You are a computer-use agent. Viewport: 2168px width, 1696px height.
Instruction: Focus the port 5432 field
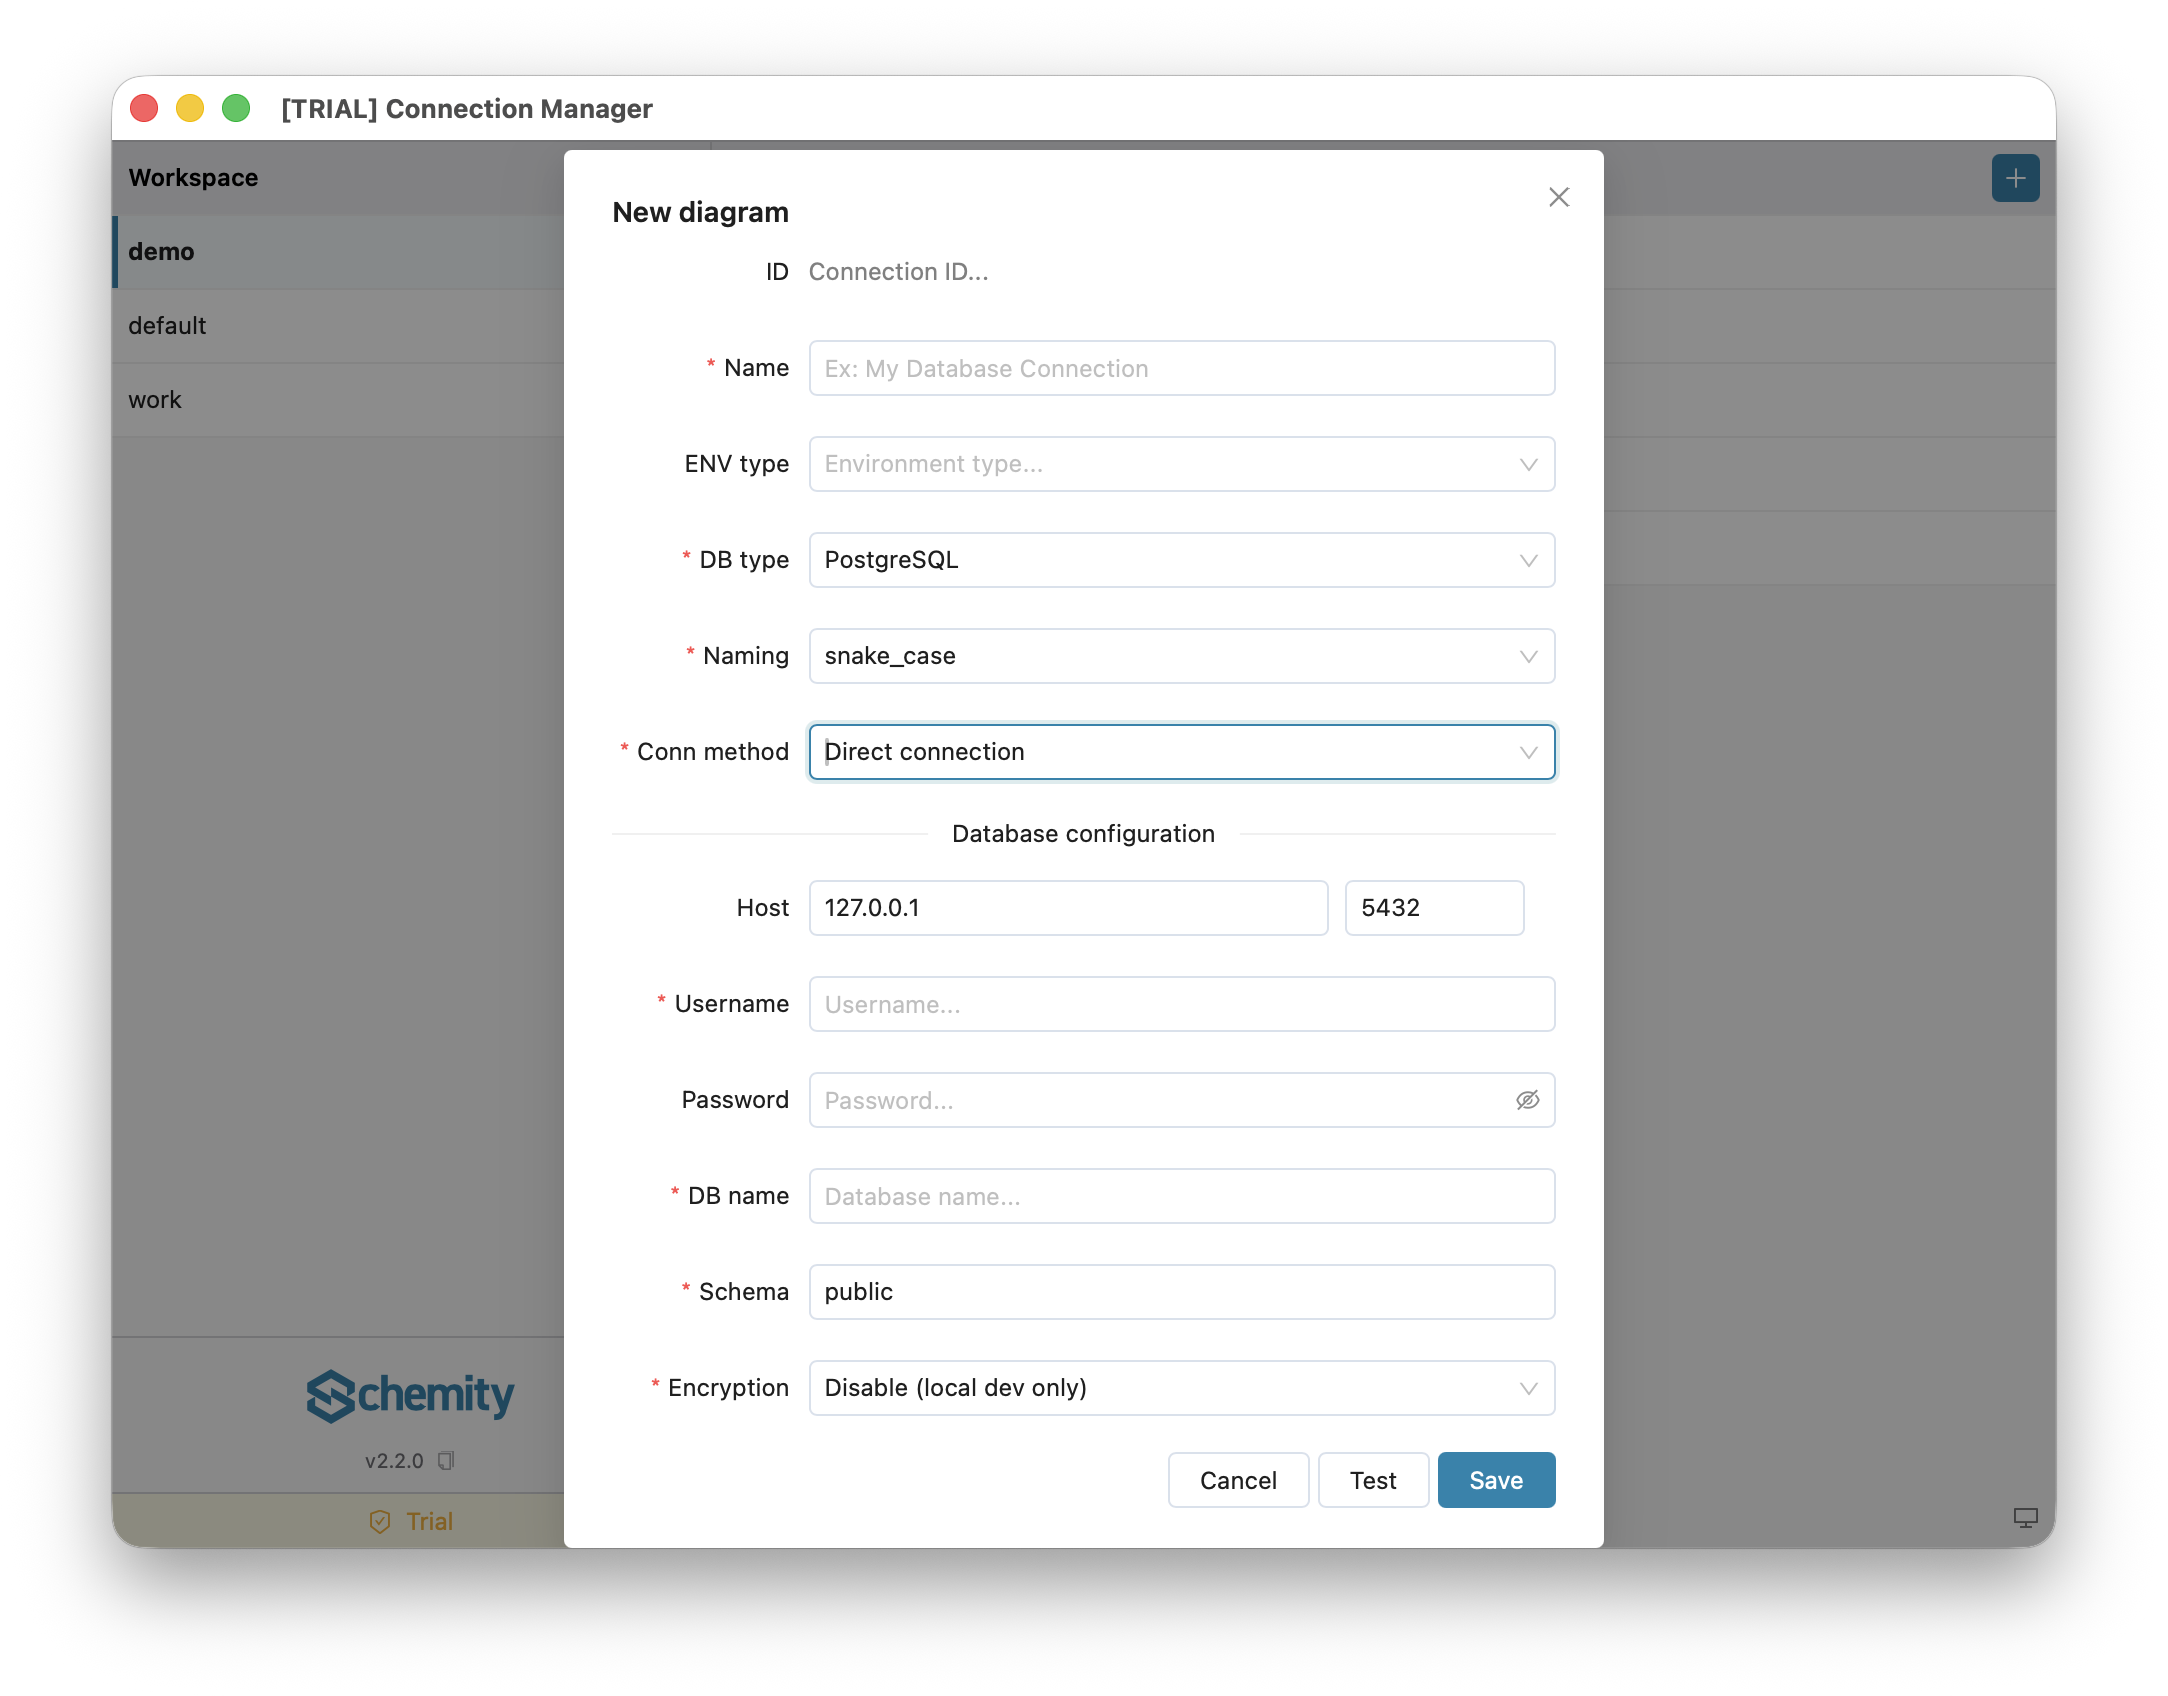1434,908
